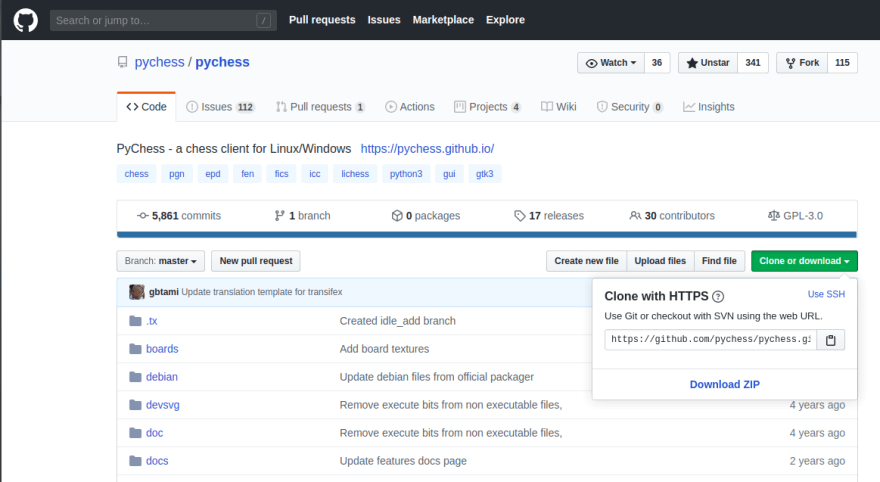The width and height of the screenshot is (880, 482).
Task: Open the Pull requests repository tab
Action: tap(320, 107)
